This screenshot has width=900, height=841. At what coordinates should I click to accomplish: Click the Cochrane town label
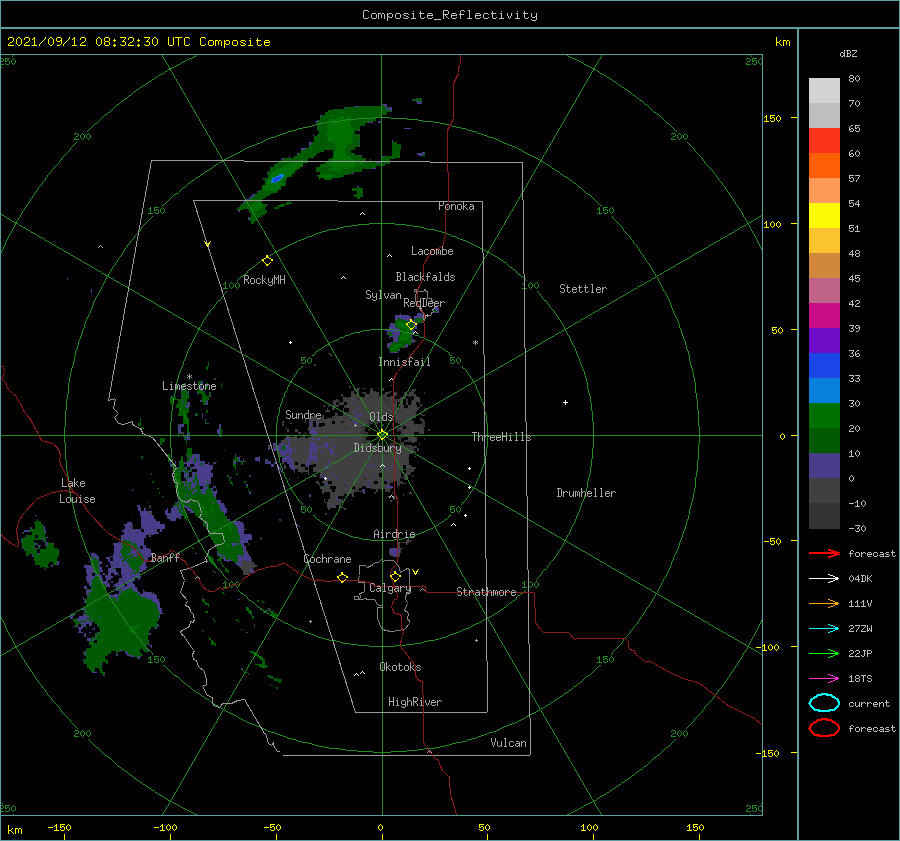[x=327, y=559]
